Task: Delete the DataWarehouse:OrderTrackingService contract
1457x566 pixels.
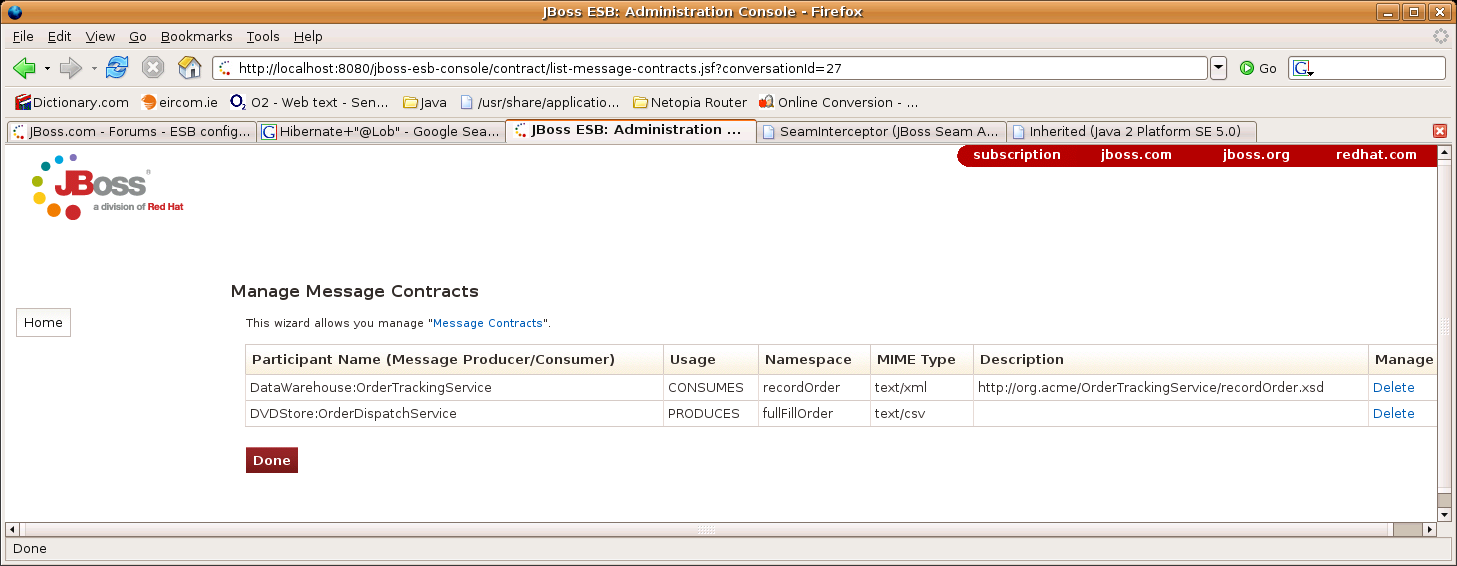Action: (1393, 388)
